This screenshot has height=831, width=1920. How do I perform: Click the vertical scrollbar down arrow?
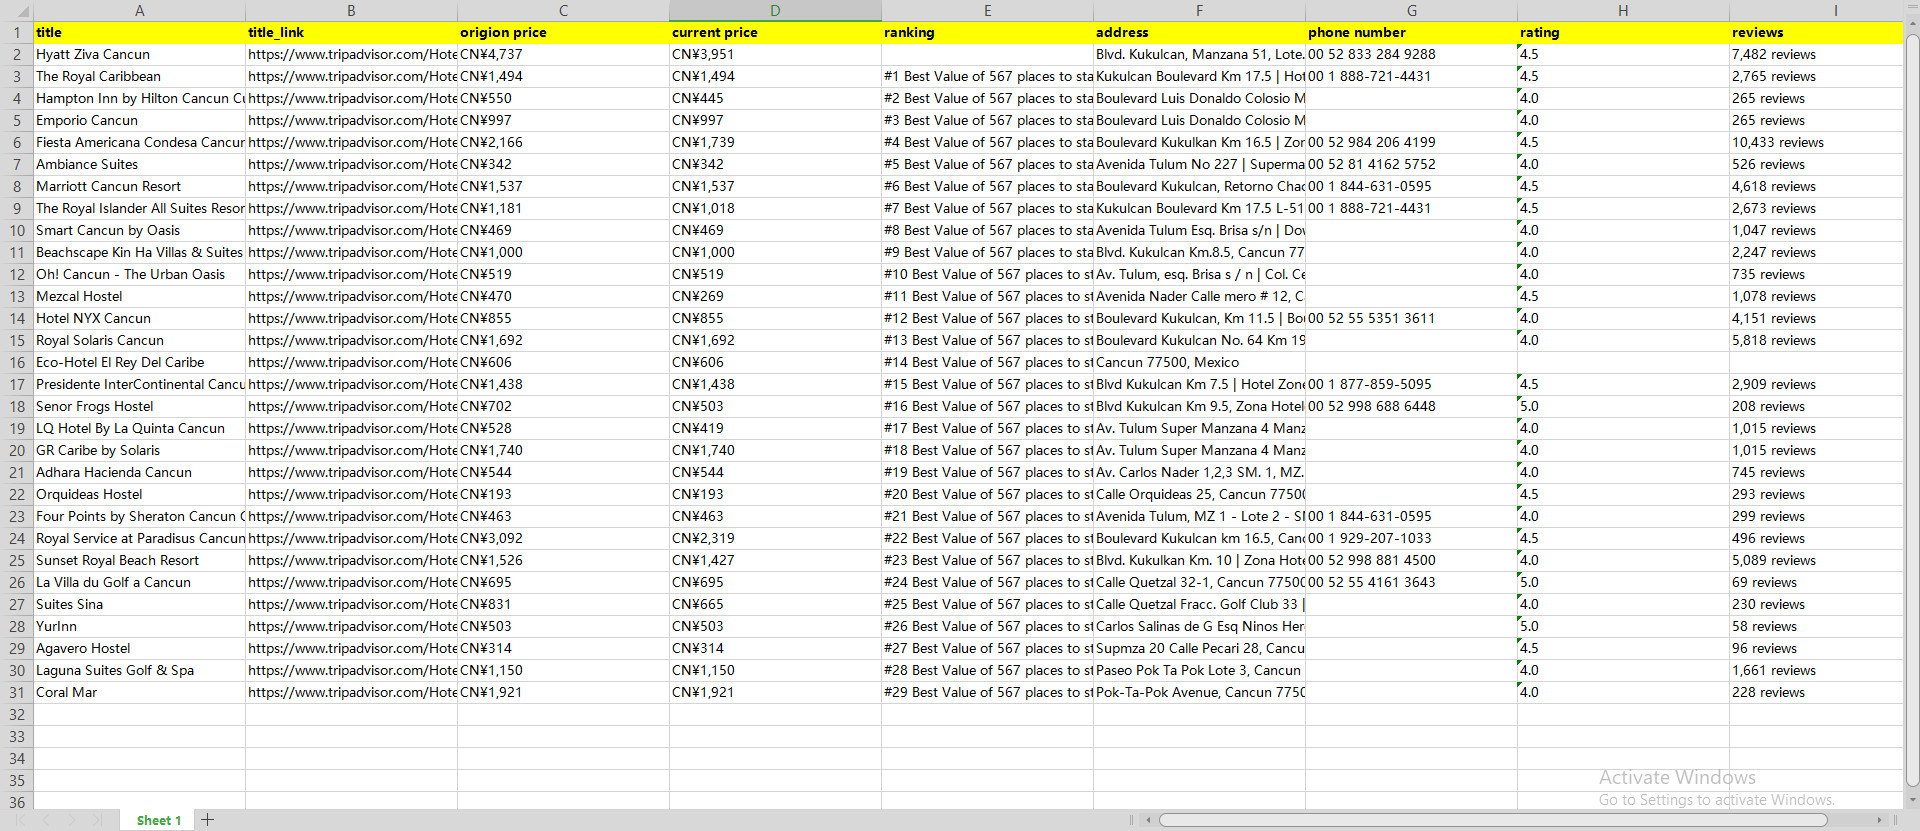pos(1912,800)
